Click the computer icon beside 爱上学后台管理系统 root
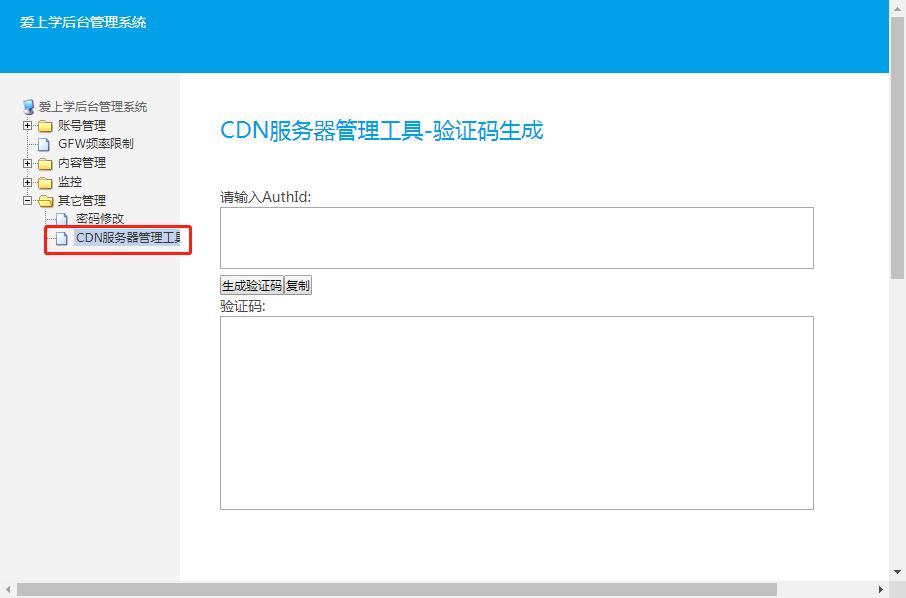 point(28,107)
